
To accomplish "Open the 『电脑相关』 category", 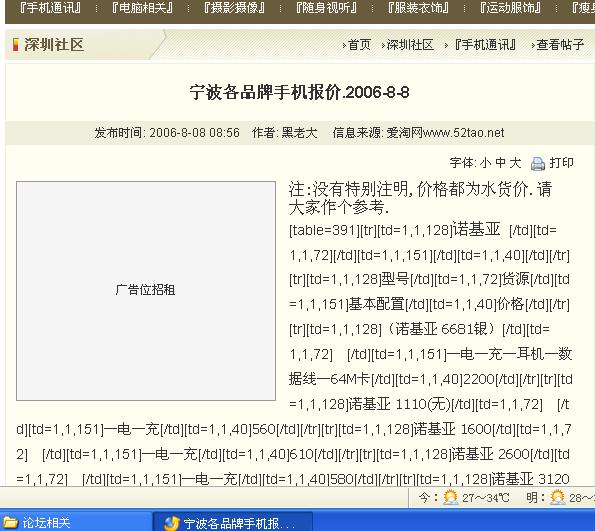I will [142, 8].
